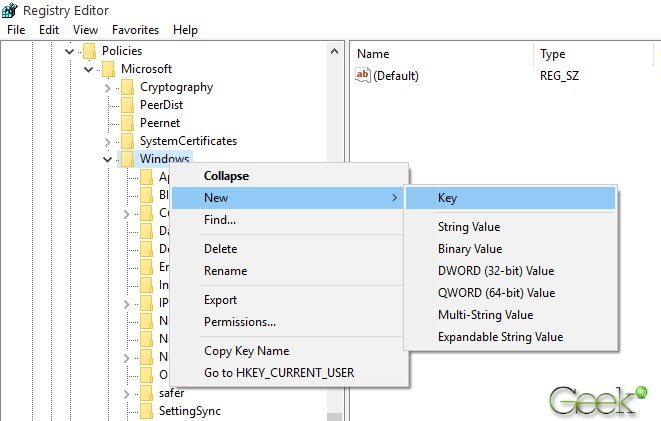This screenshot has height=421, width=661.
Task: Click the safer folder icon
Action: (x=147, y=394)
